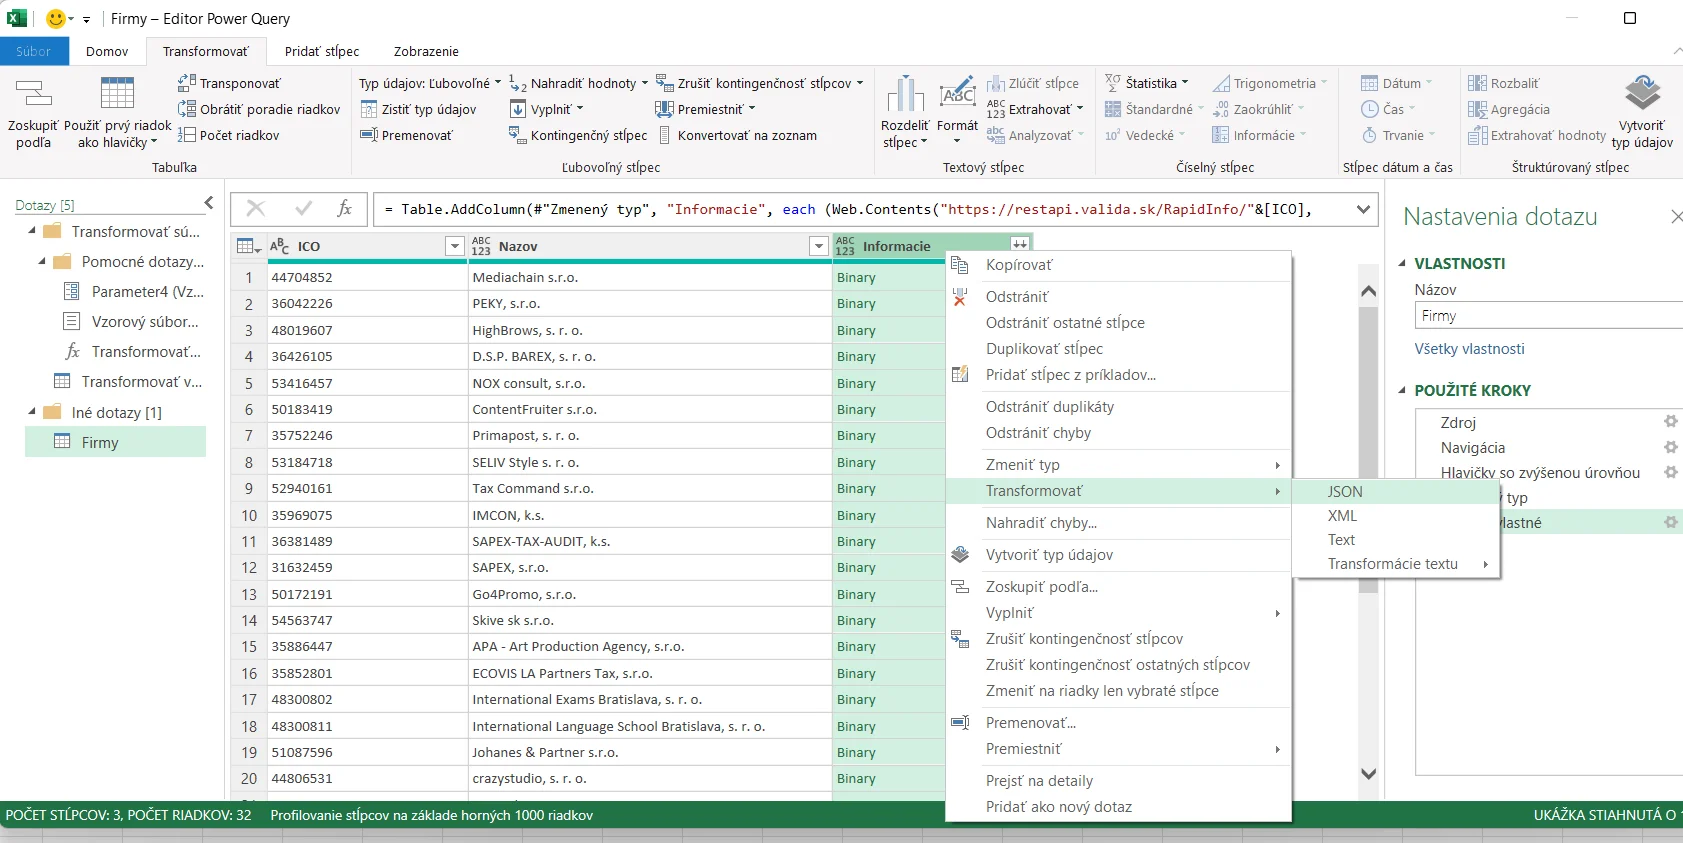Collapse POUŽITÉ KROKY section
The width and height of the screenshot is (1683, 843).
1402,391
